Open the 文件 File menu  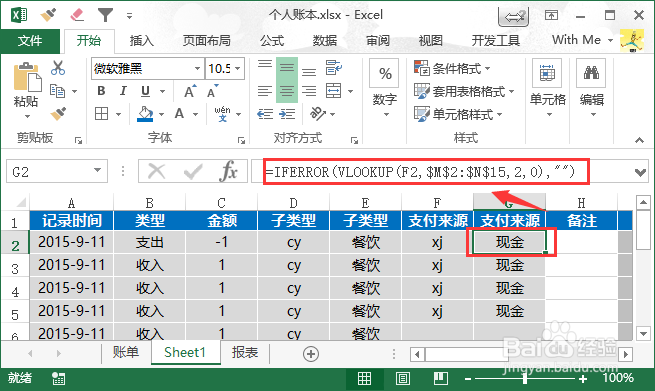point(30,41)
